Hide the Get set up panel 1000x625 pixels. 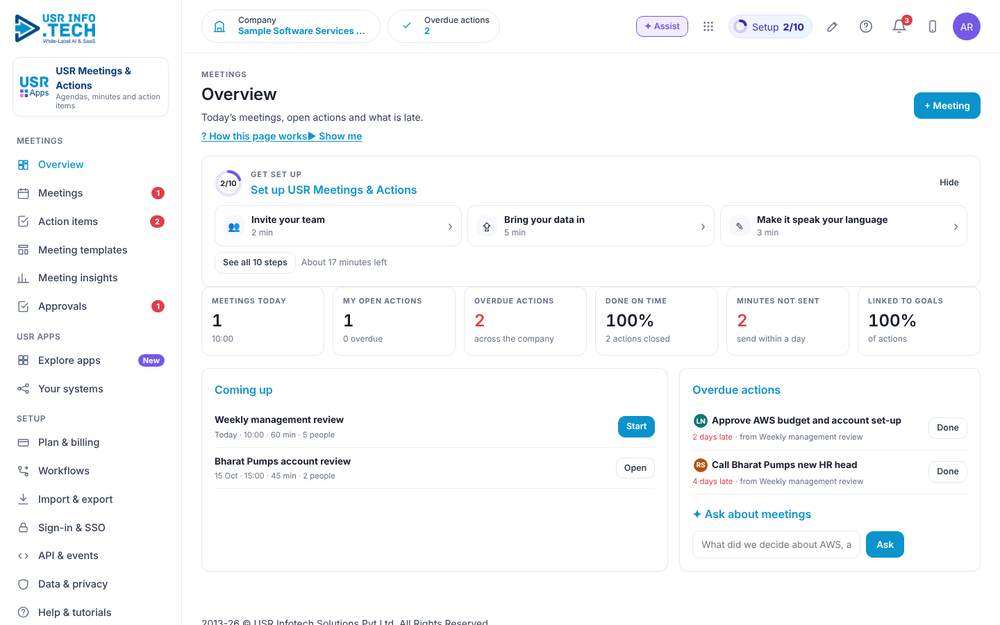[948, 182]
